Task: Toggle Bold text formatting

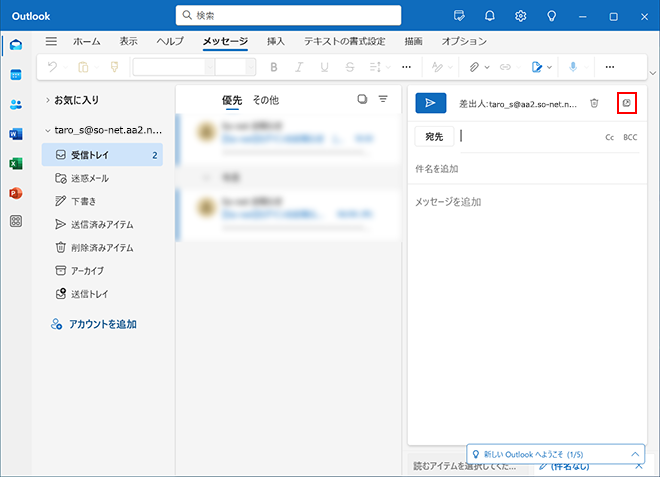Action: click(x=271, y=67)
